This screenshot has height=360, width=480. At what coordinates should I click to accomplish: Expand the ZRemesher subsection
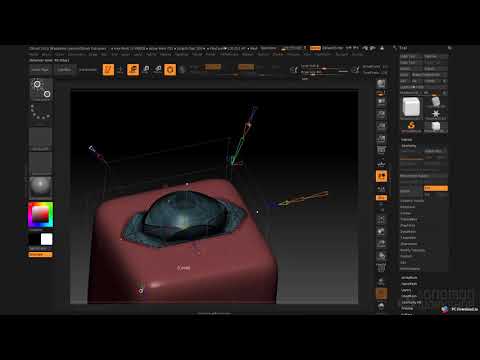(408, 244)
